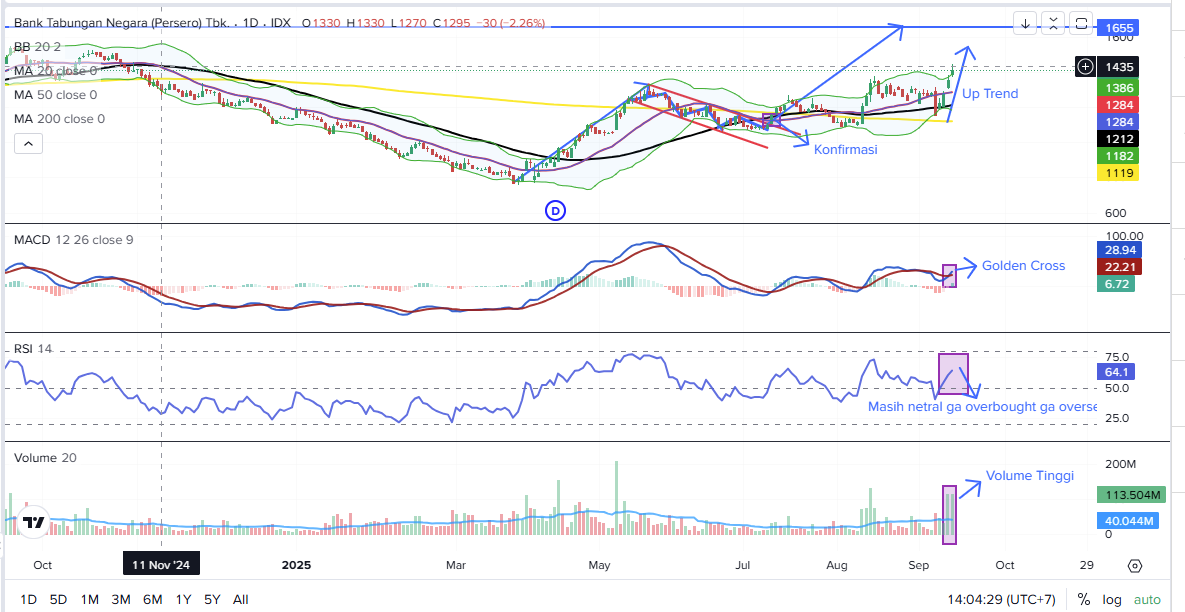
Task: Open timezone menu at 14:04:29 (UTC+7)
Action: tap(1001, 600)
